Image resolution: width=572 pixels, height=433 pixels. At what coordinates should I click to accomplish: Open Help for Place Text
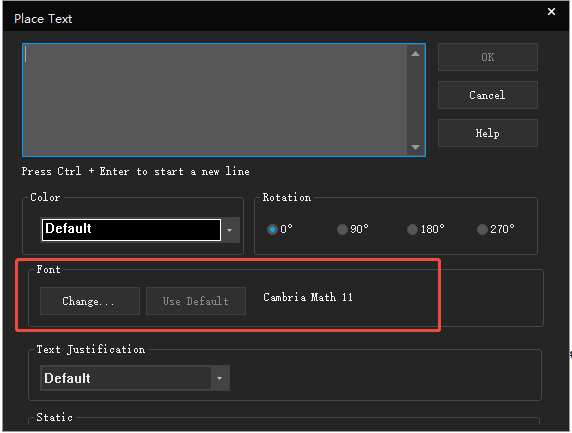pos(488,133)
